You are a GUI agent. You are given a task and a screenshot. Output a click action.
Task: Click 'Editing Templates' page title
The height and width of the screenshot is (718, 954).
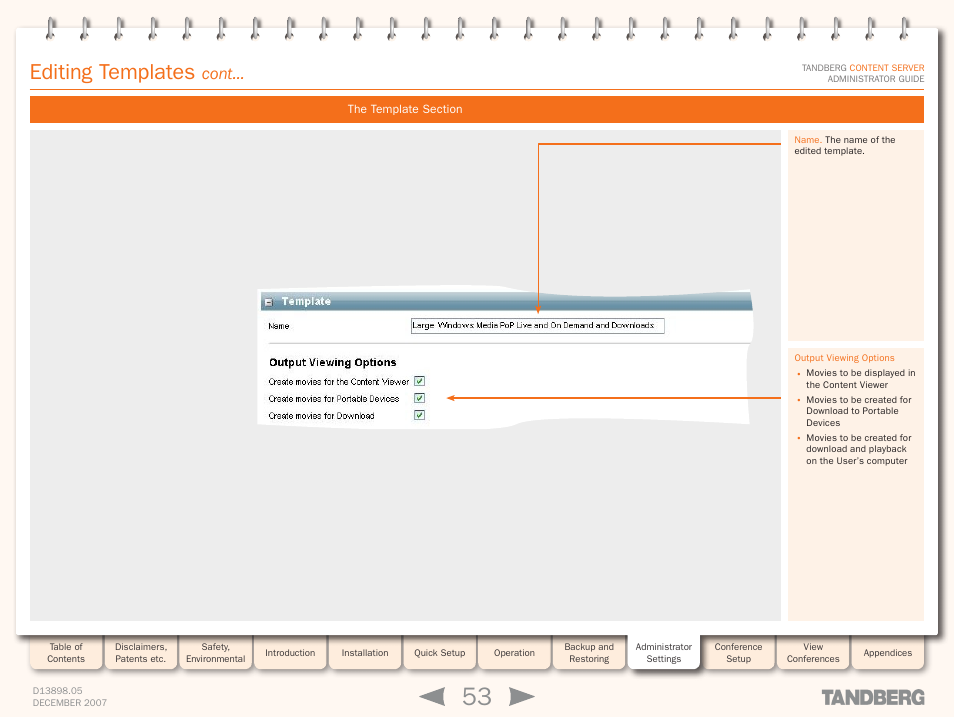[x=112, y=72]
